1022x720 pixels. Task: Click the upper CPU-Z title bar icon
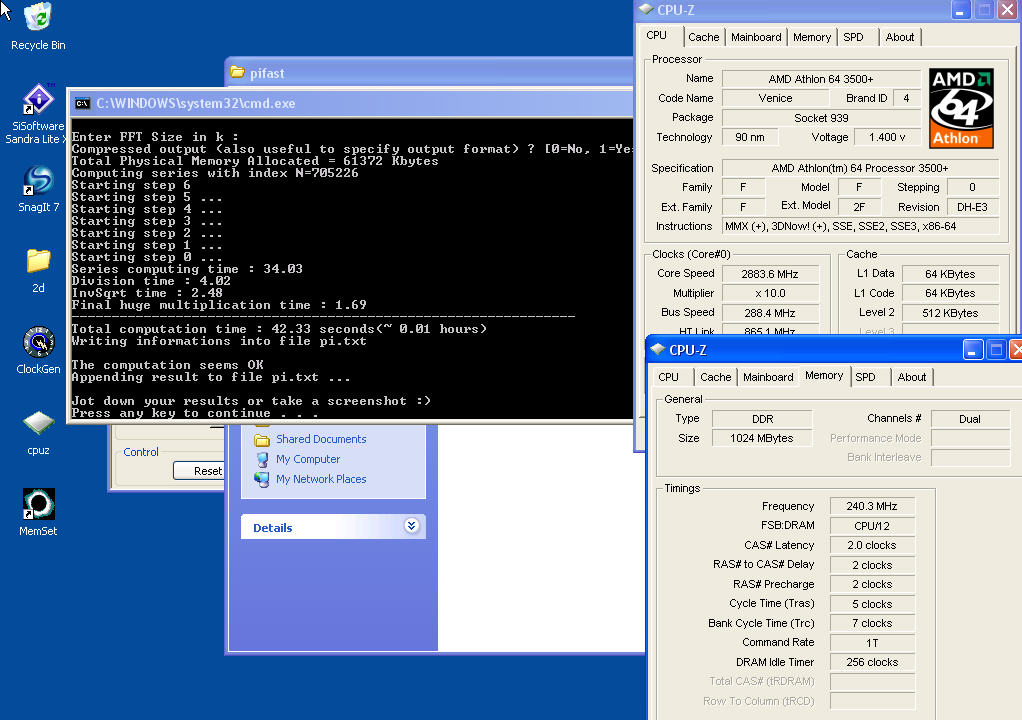coord(645,10)
